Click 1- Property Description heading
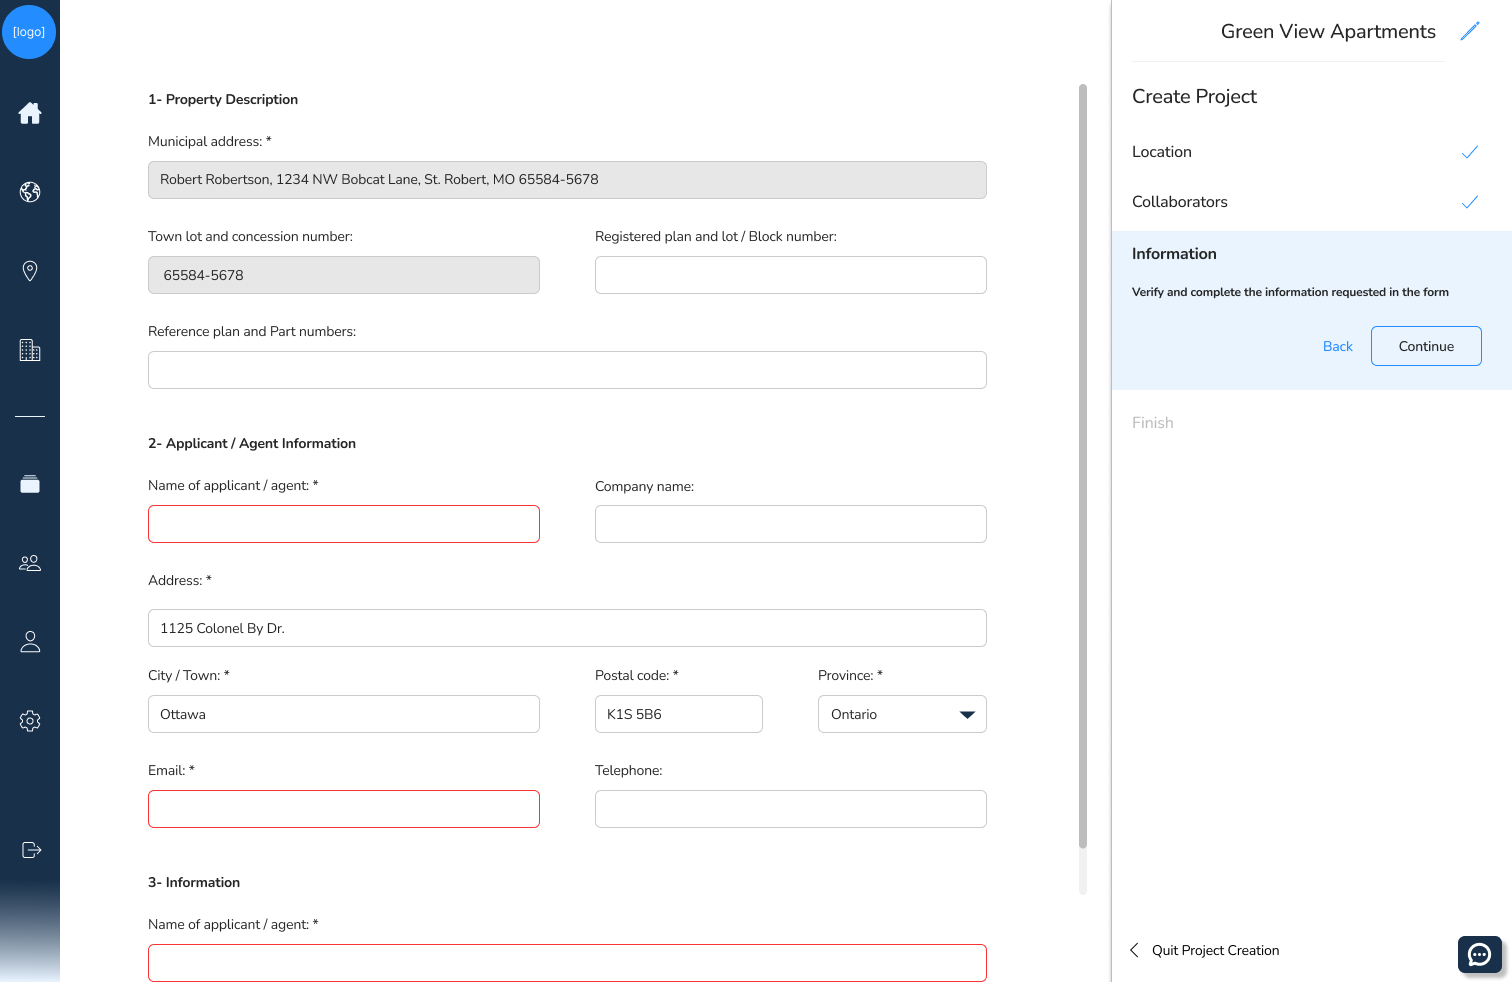The height and width of the screenshot is (982, 1512). pyautogui.click(x=223, y=99)
